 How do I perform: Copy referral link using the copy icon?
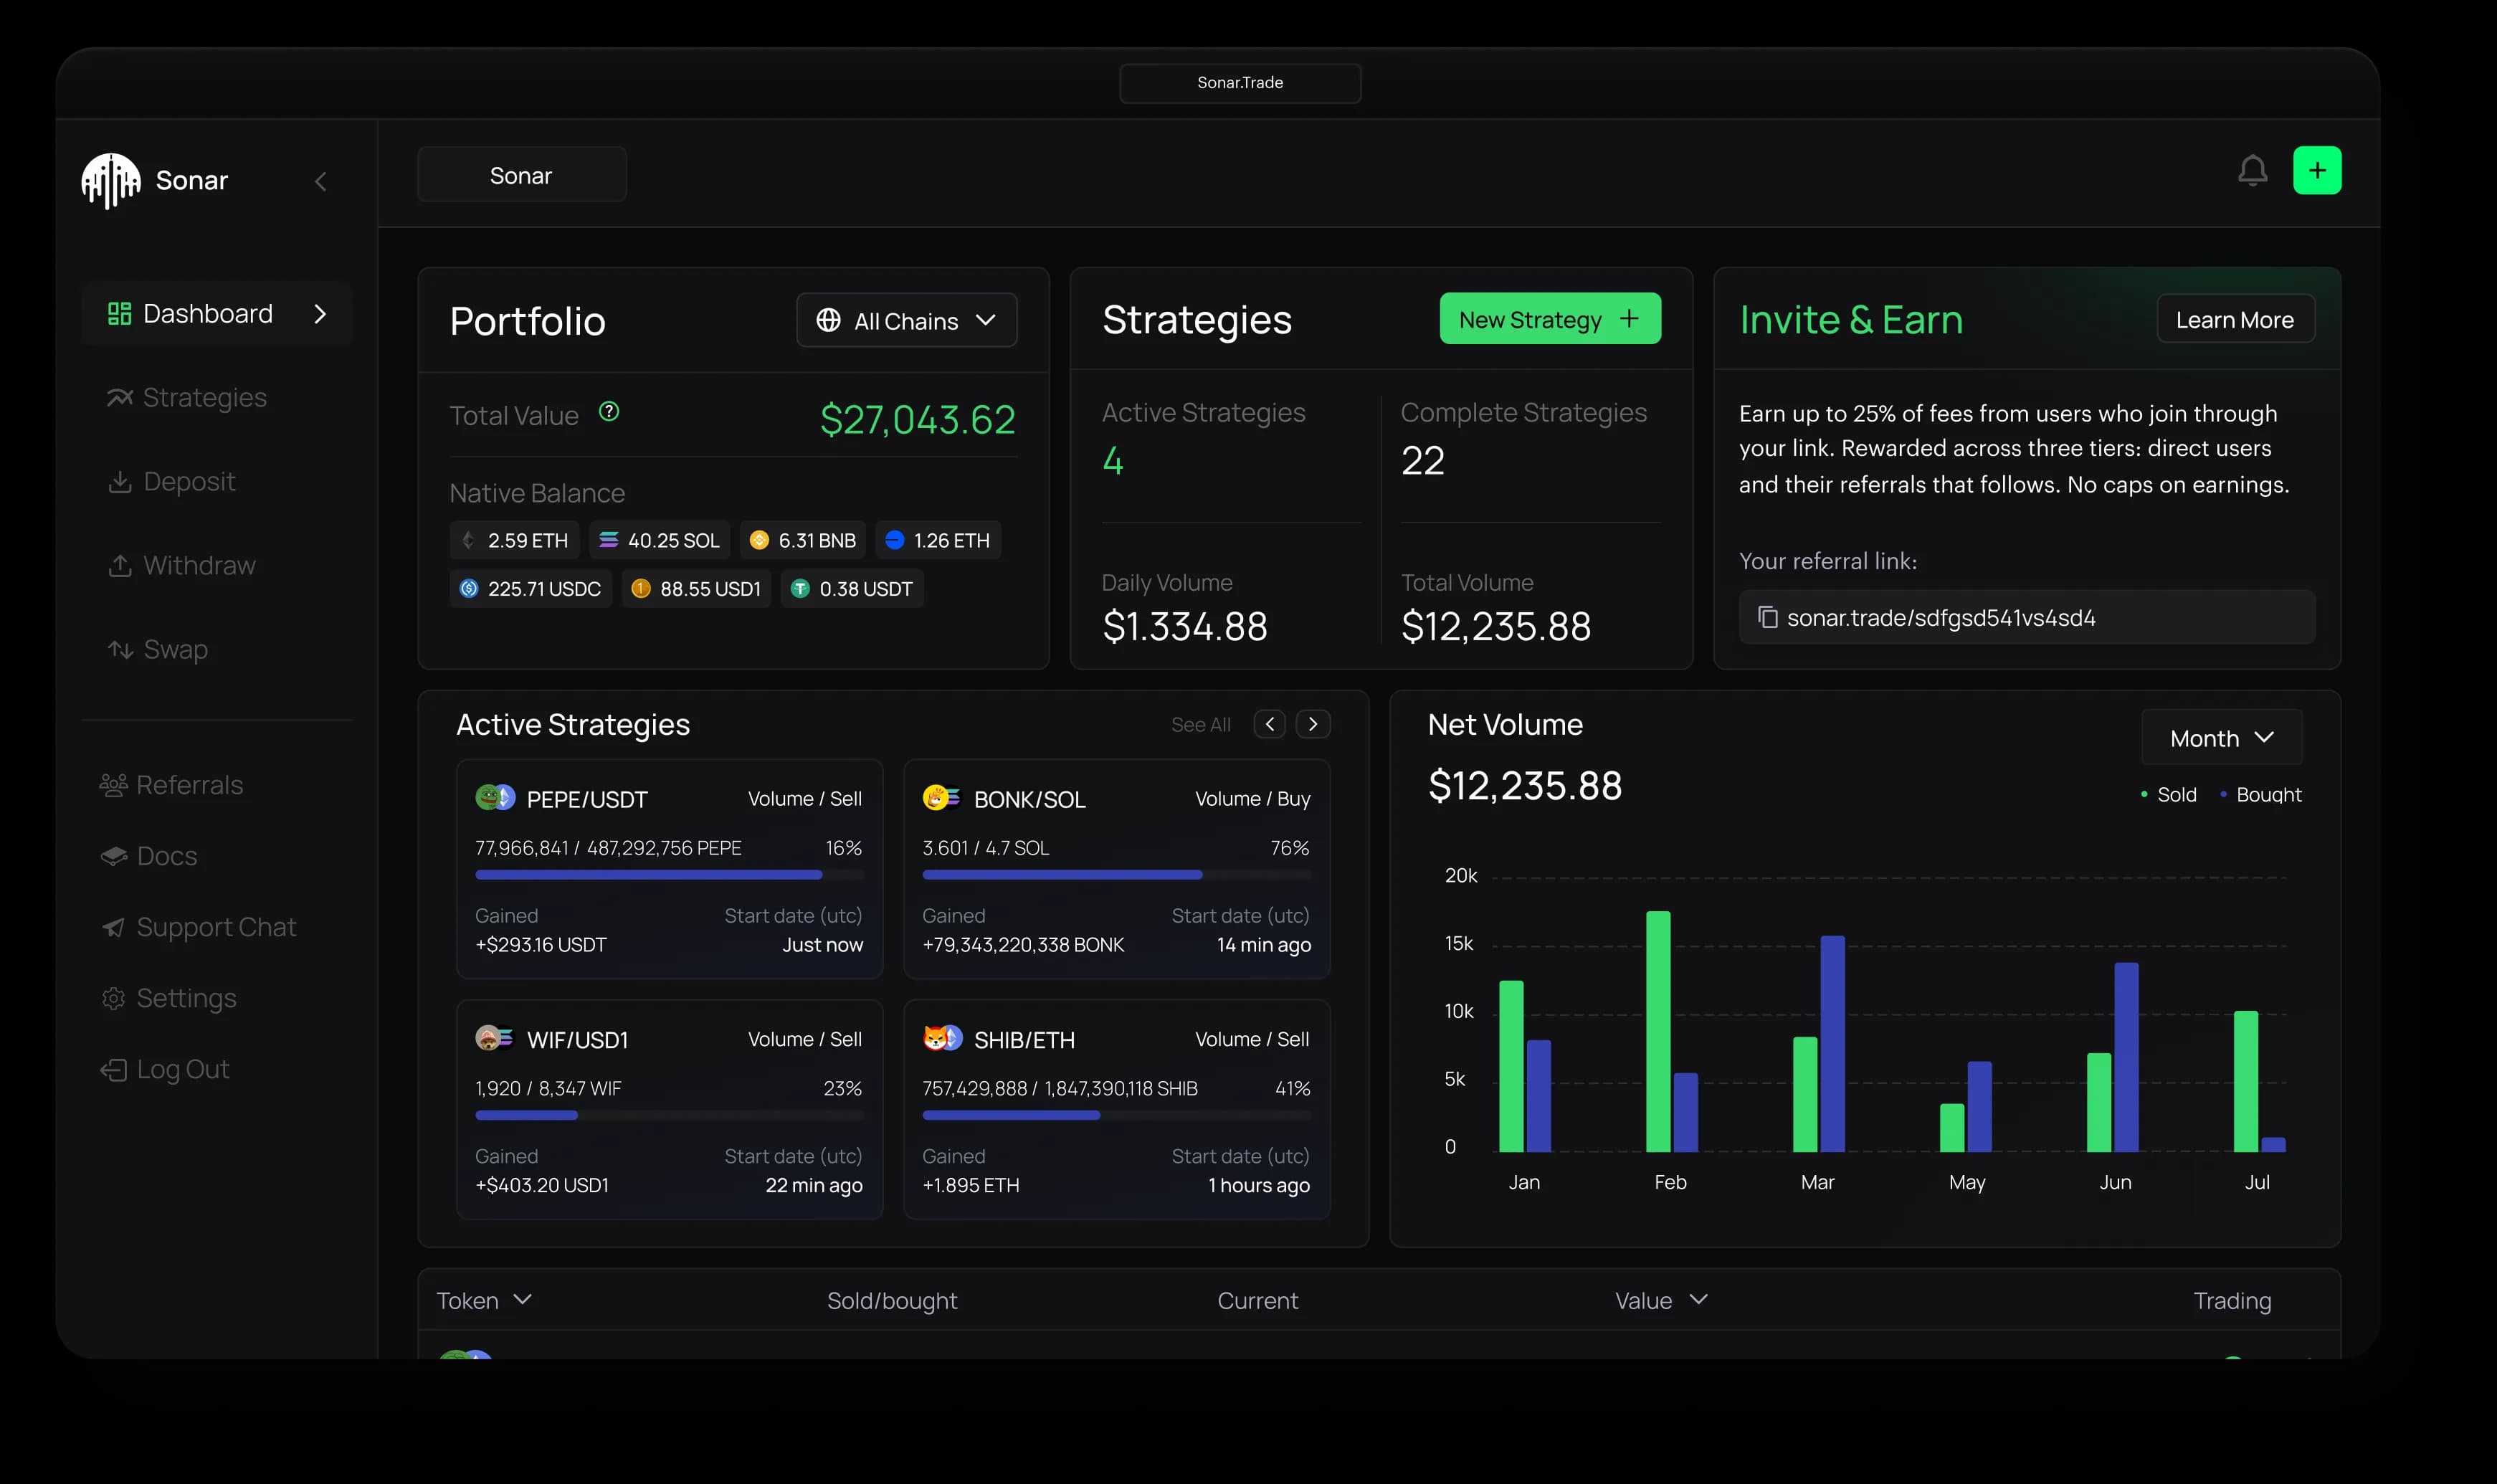click(1767, 617)
